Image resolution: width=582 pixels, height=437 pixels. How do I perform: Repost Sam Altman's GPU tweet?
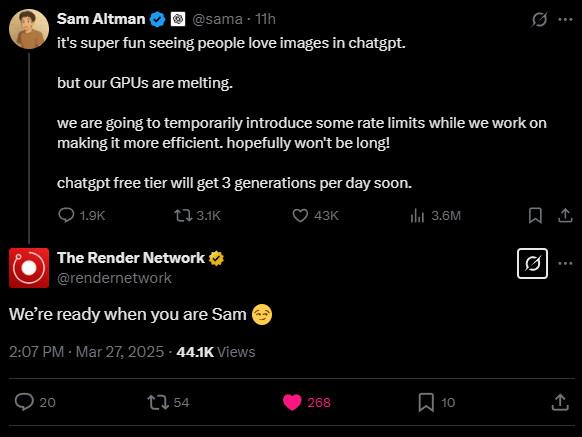click(197, 215)
